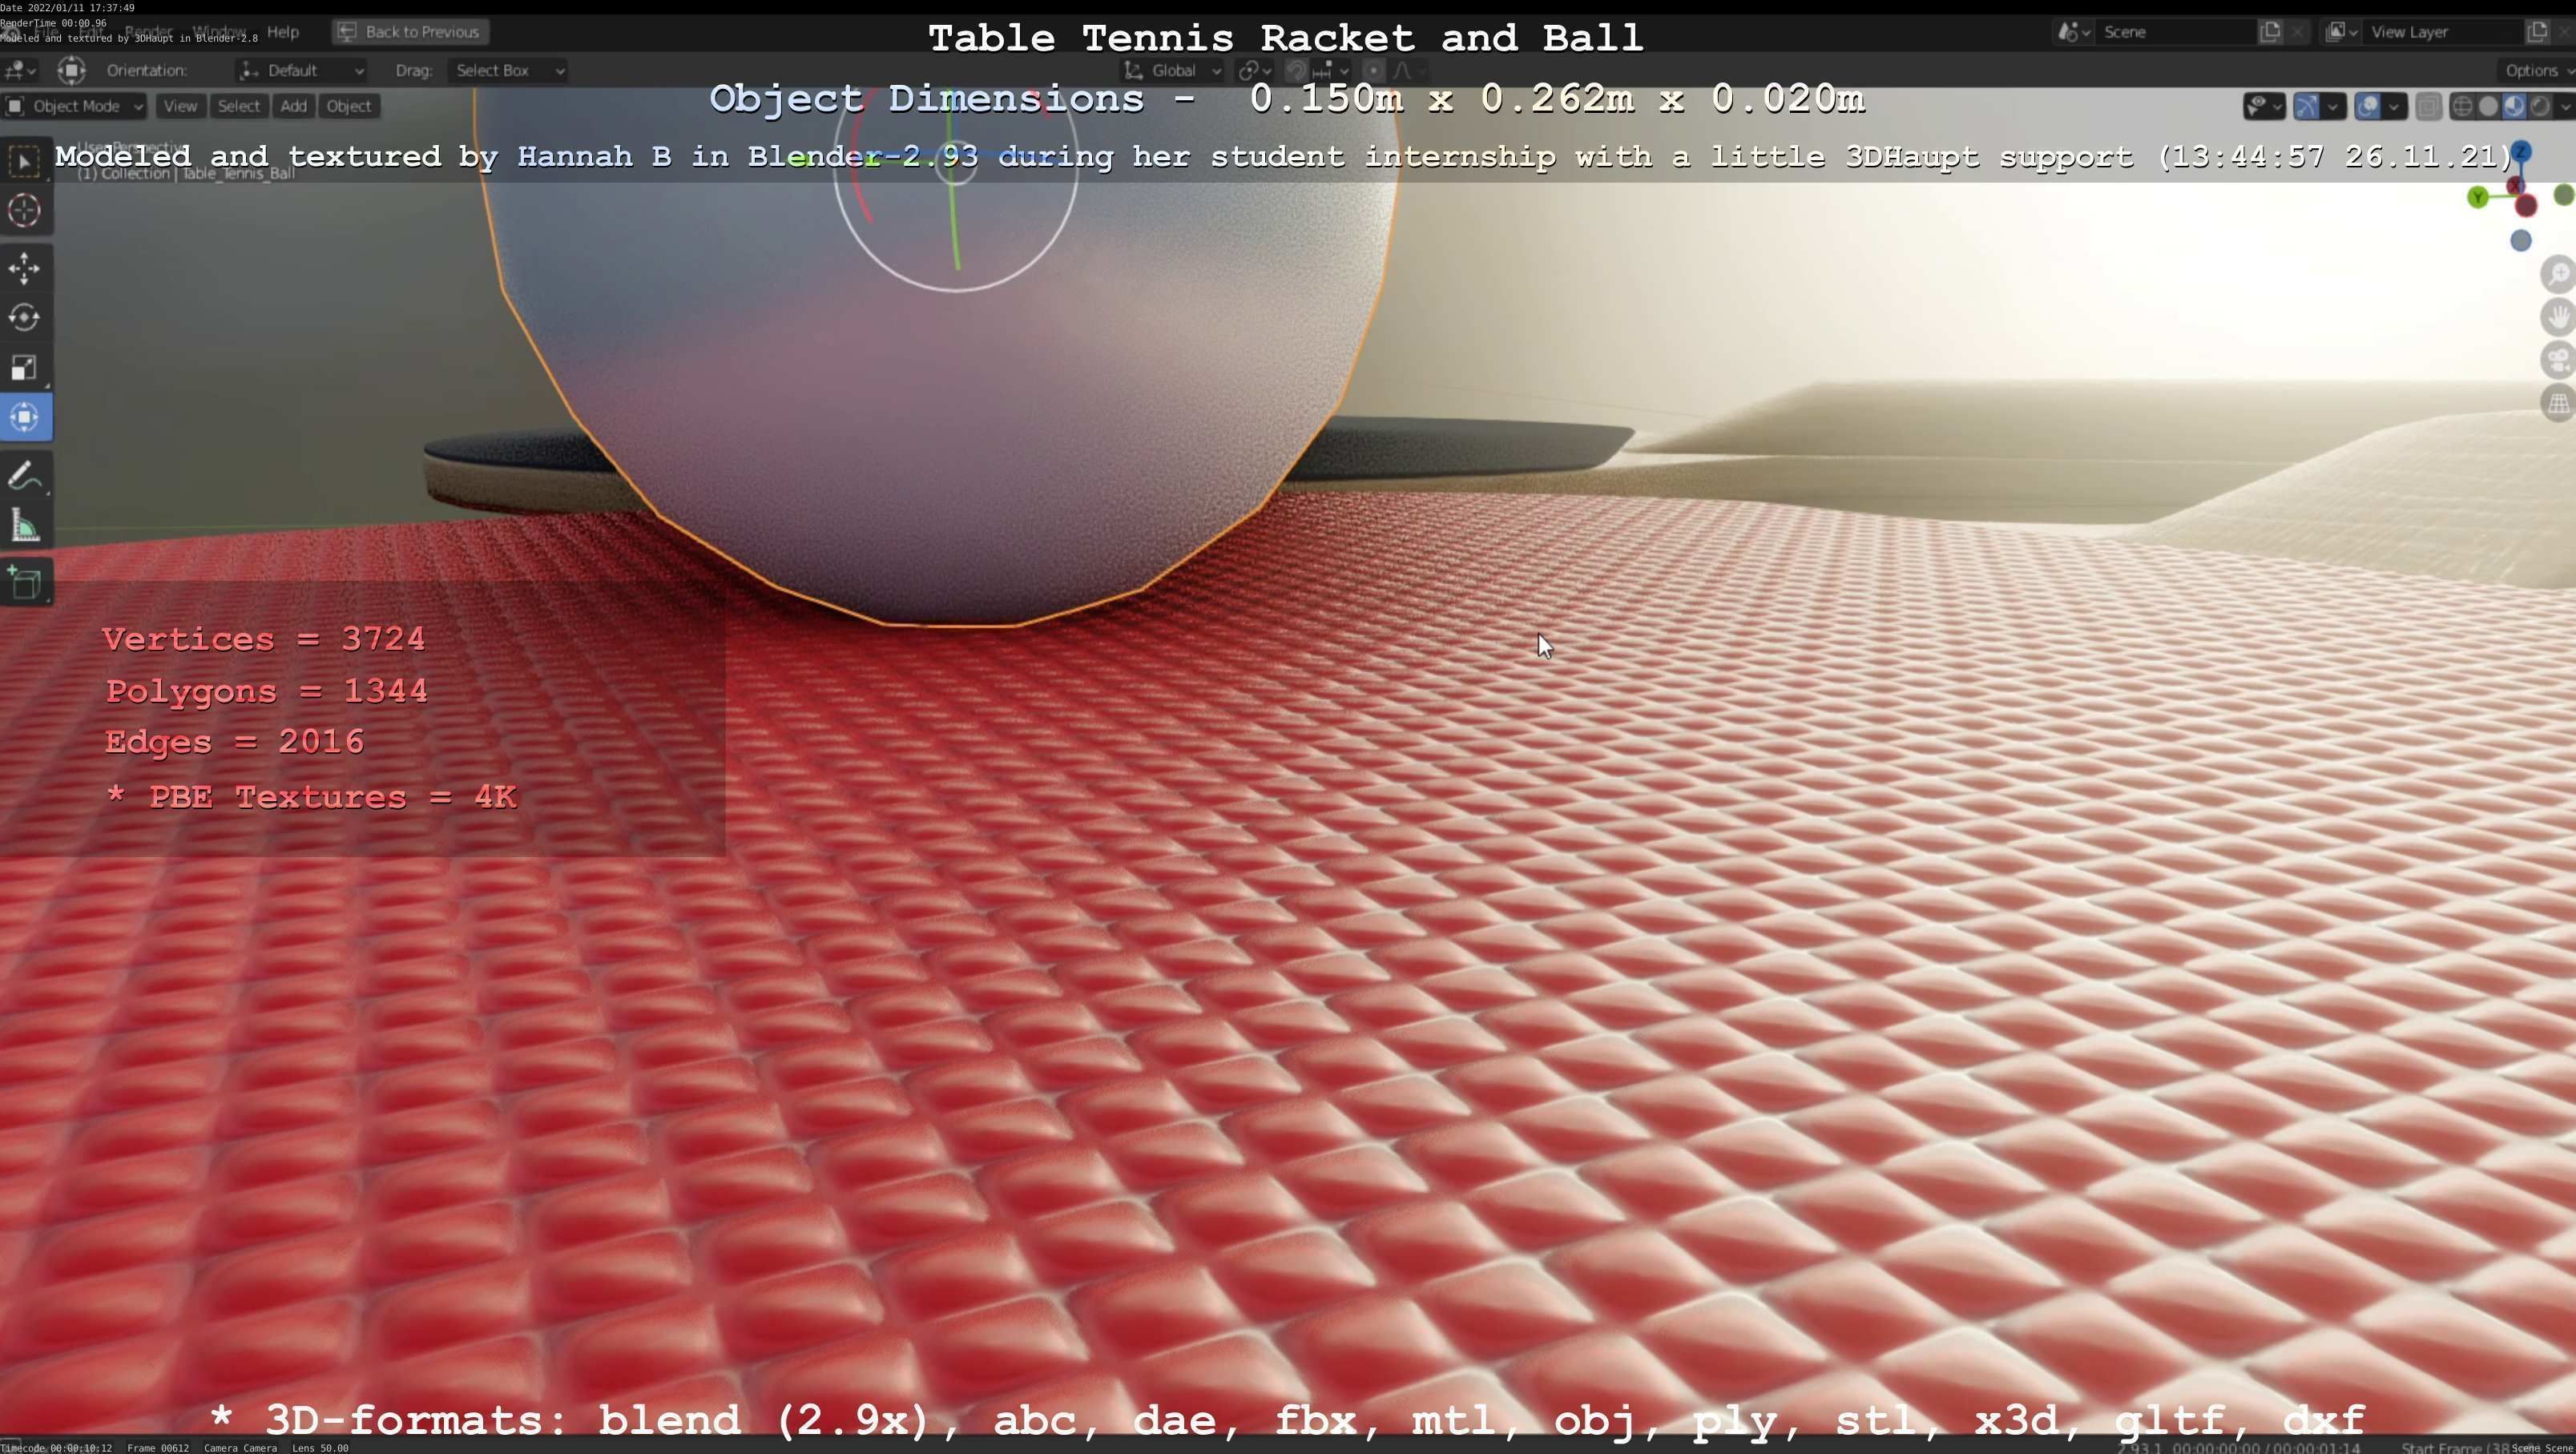
Task: Select the Add Cube tool
Action: pyautogui.click(x=25, y=583)
